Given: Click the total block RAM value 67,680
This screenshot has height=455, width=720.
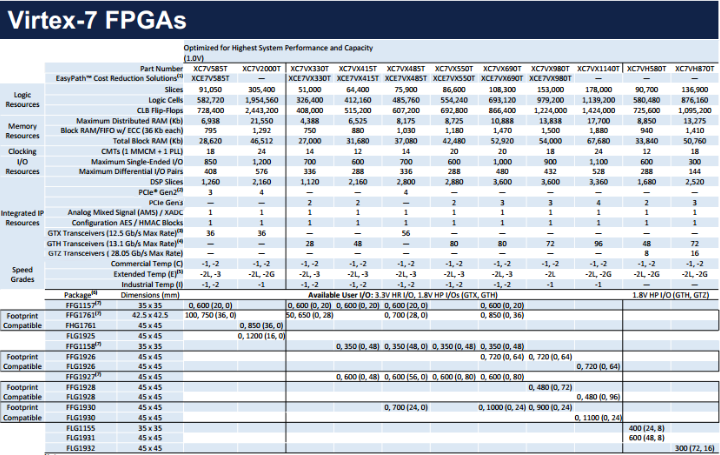Looking at the screenshot, I should click(x=598, y=141).
